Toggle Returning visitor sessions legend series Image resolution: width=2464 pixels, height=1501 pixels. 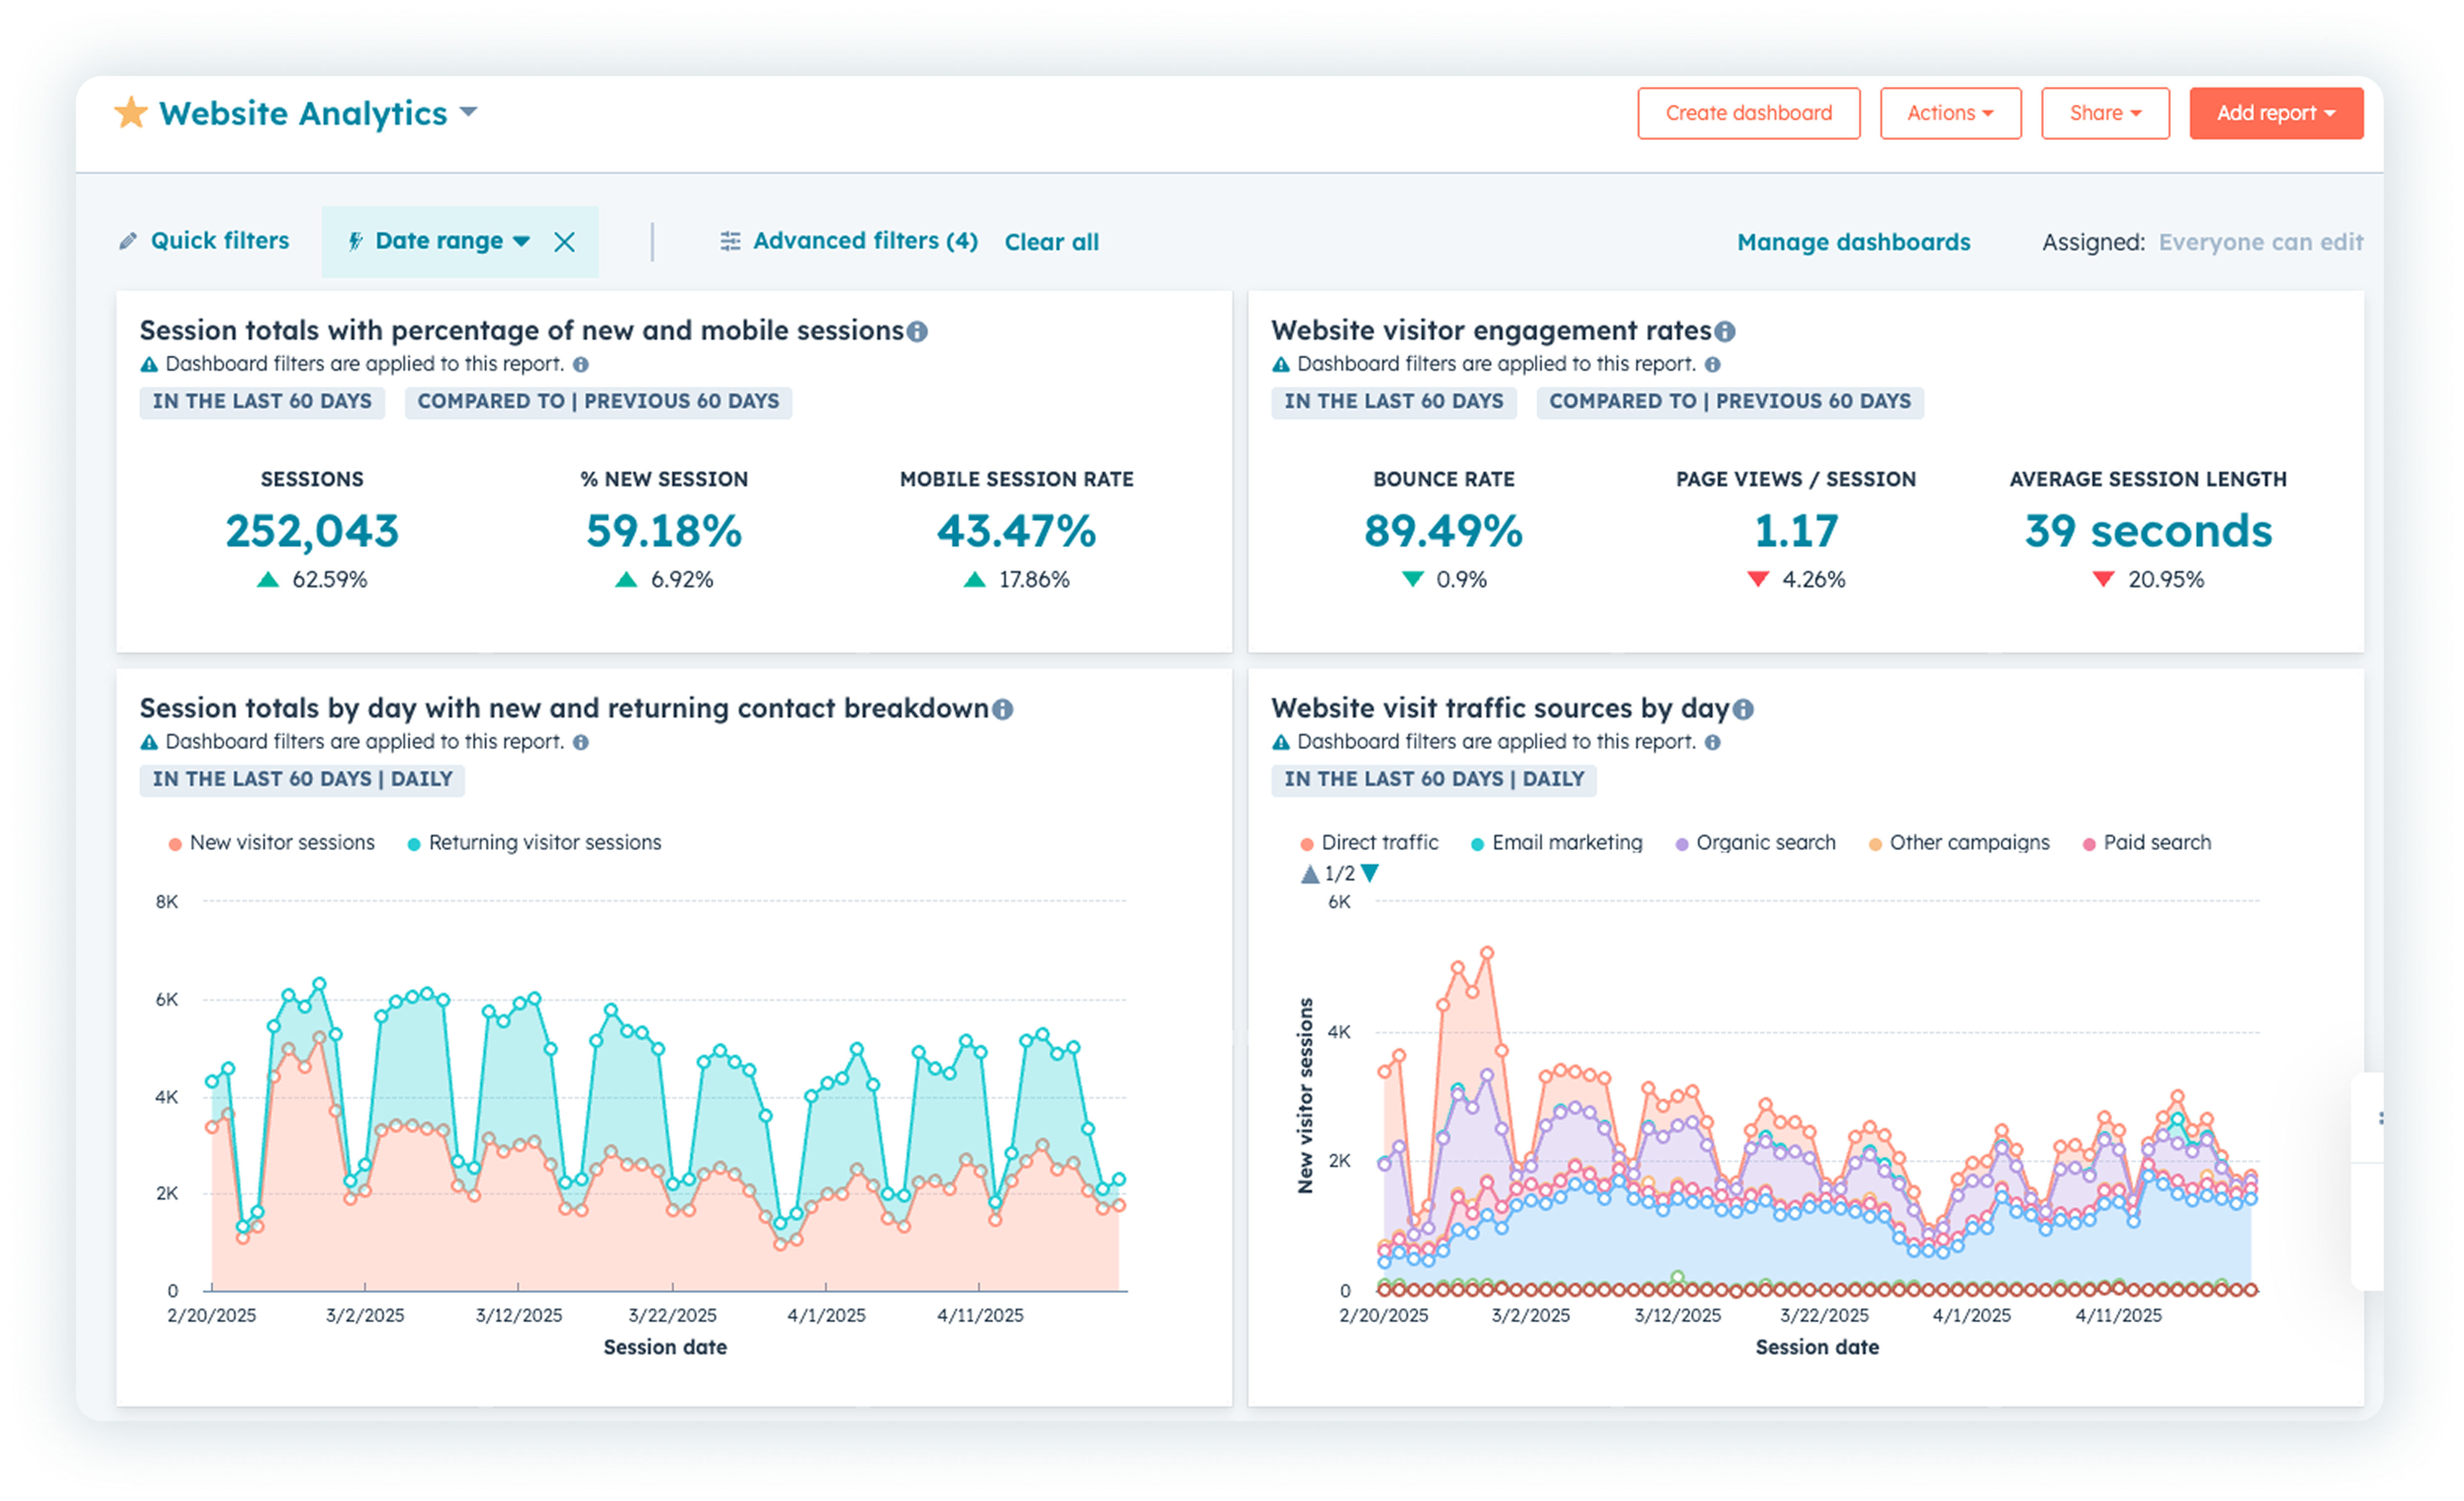534,843
